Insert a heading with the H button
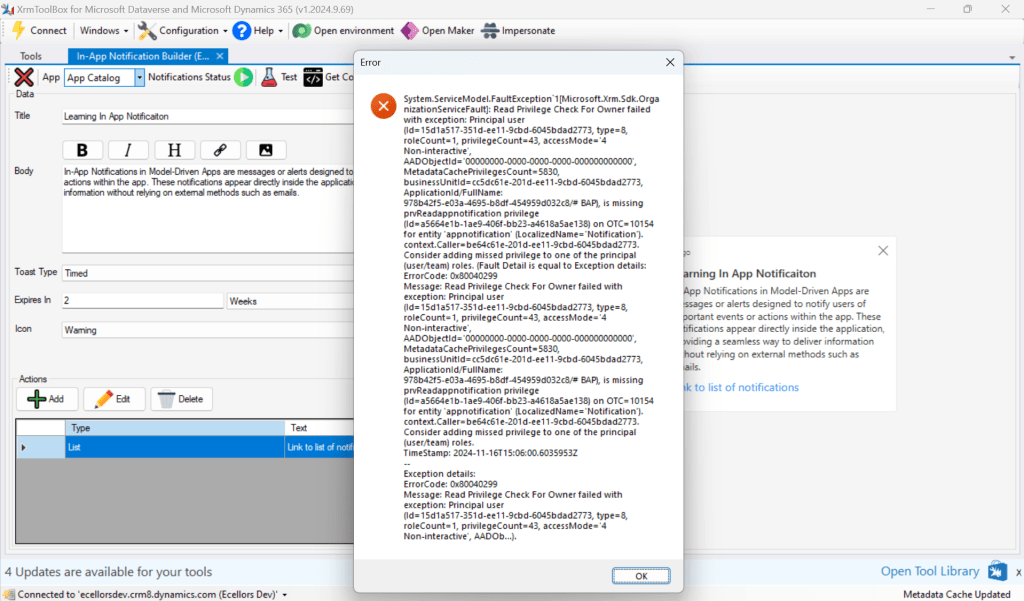1024x601 pixels. pyautogui.click(x=174, y=150)
